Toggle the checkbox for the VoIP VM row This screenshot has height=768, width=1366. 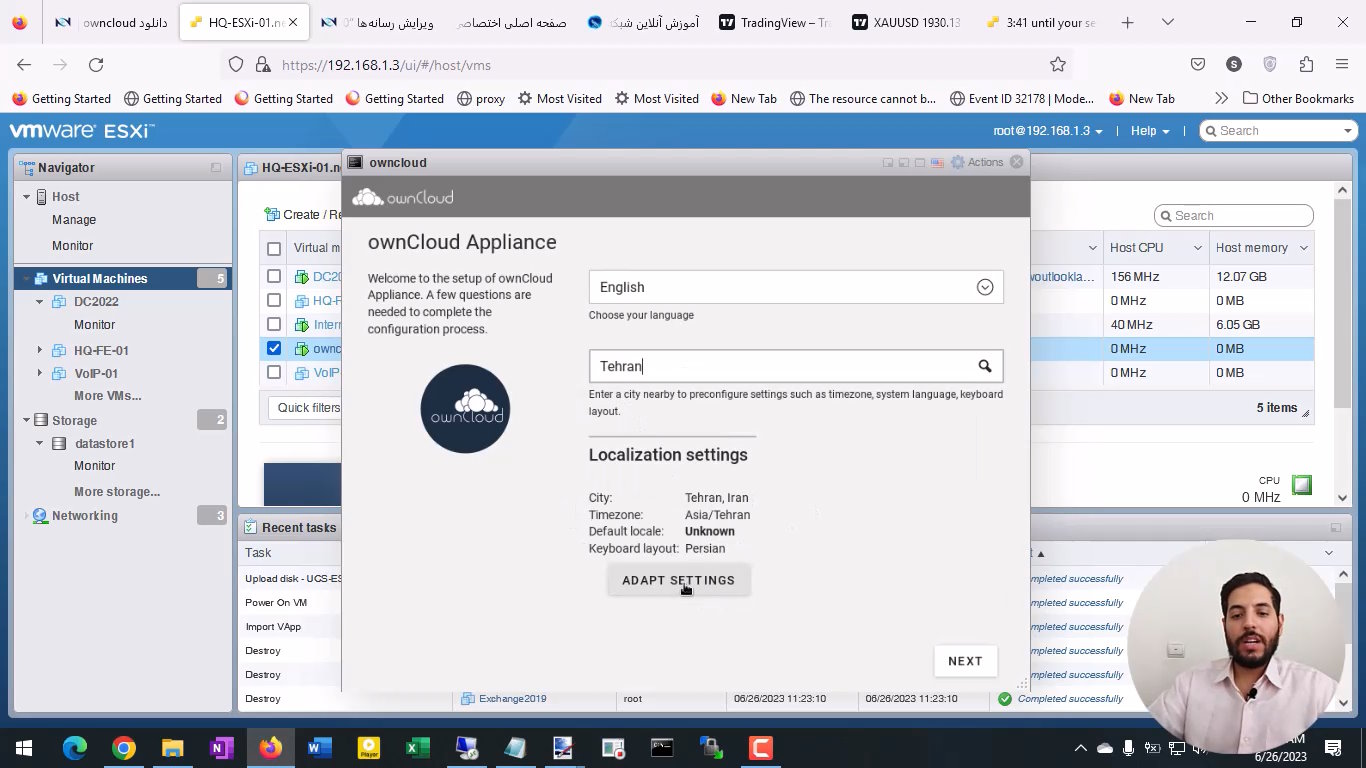click(x=274, y=372)
